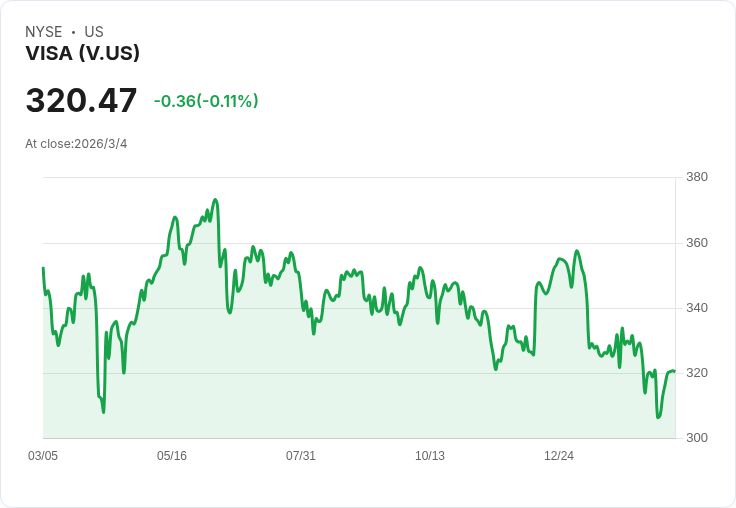Click the 03/05 date axis label

click(x=43, y=456)
